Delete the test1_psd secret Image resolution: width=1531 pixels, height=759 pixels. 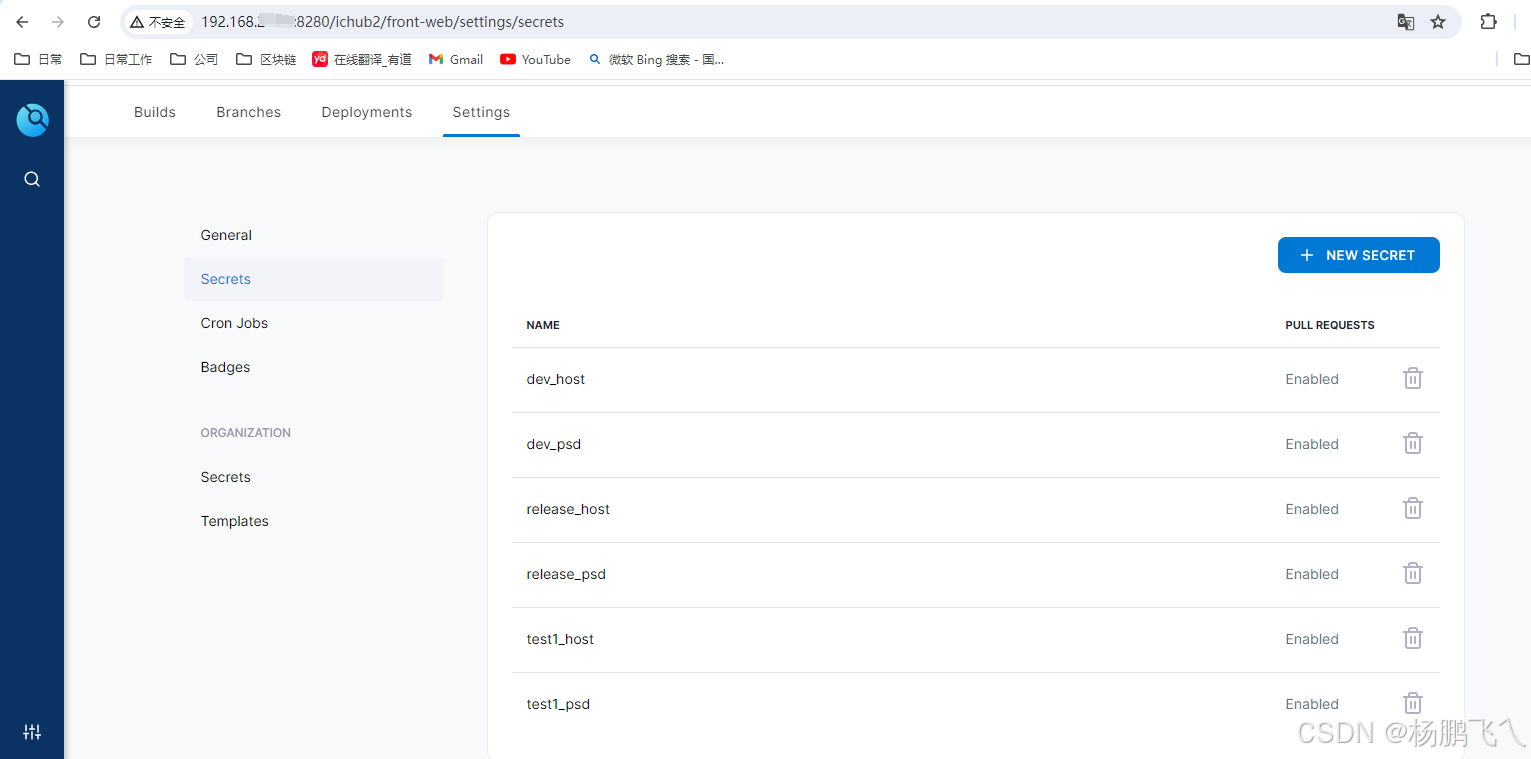coord(1412,703)
